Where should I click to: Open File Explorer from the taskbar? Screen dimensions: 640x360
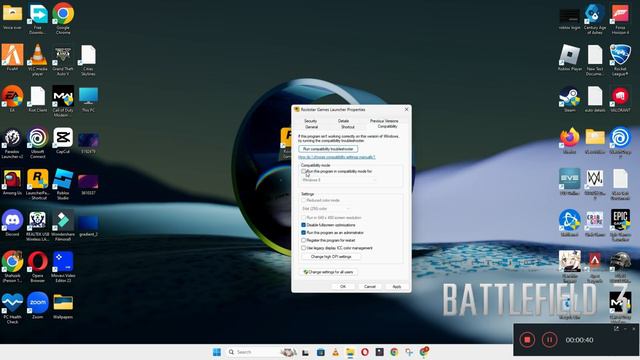coord(350,352)
